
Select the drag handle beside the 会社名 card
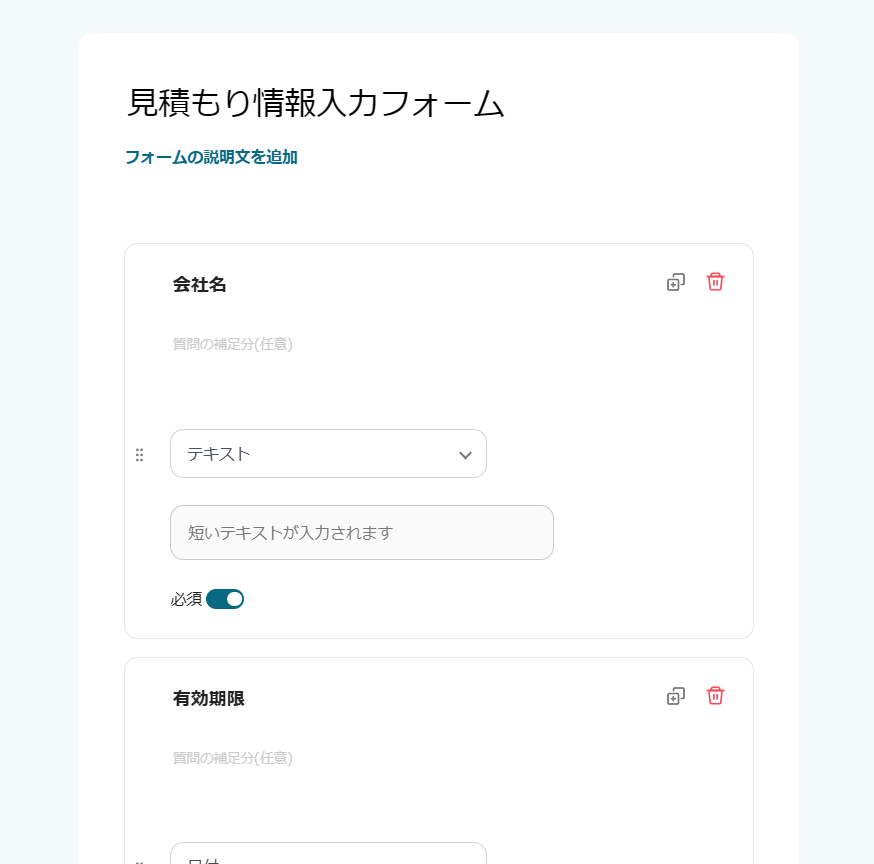click(140, 453)
